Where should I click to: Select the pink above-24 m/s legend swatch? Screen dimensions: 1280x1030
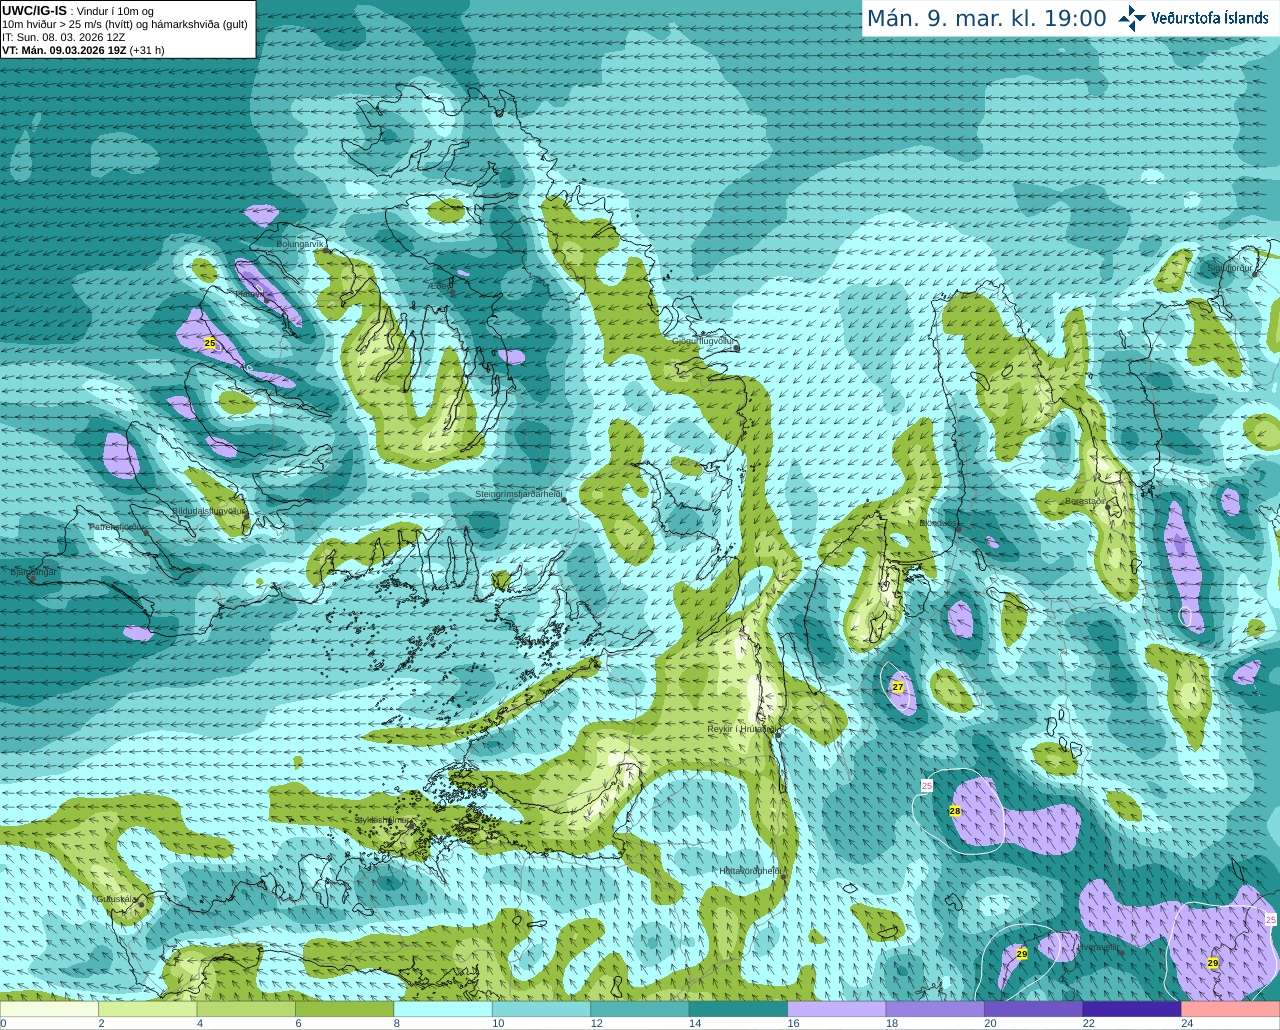(x=1230, y=1009)
